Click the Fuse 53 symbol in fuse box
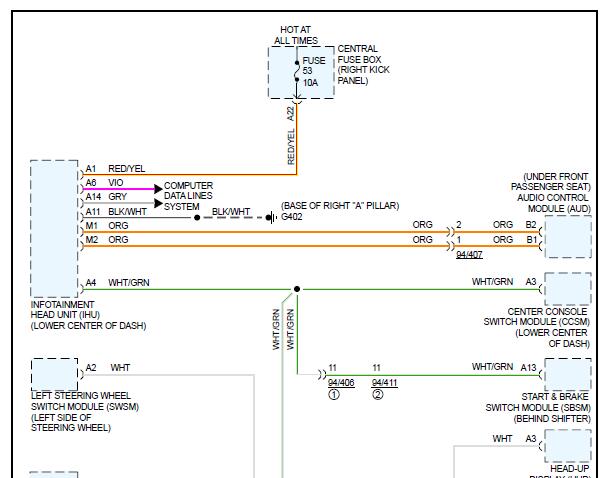The height and width of the screenshot is (478, 605). pyautogui.click(x=297, y=72)
